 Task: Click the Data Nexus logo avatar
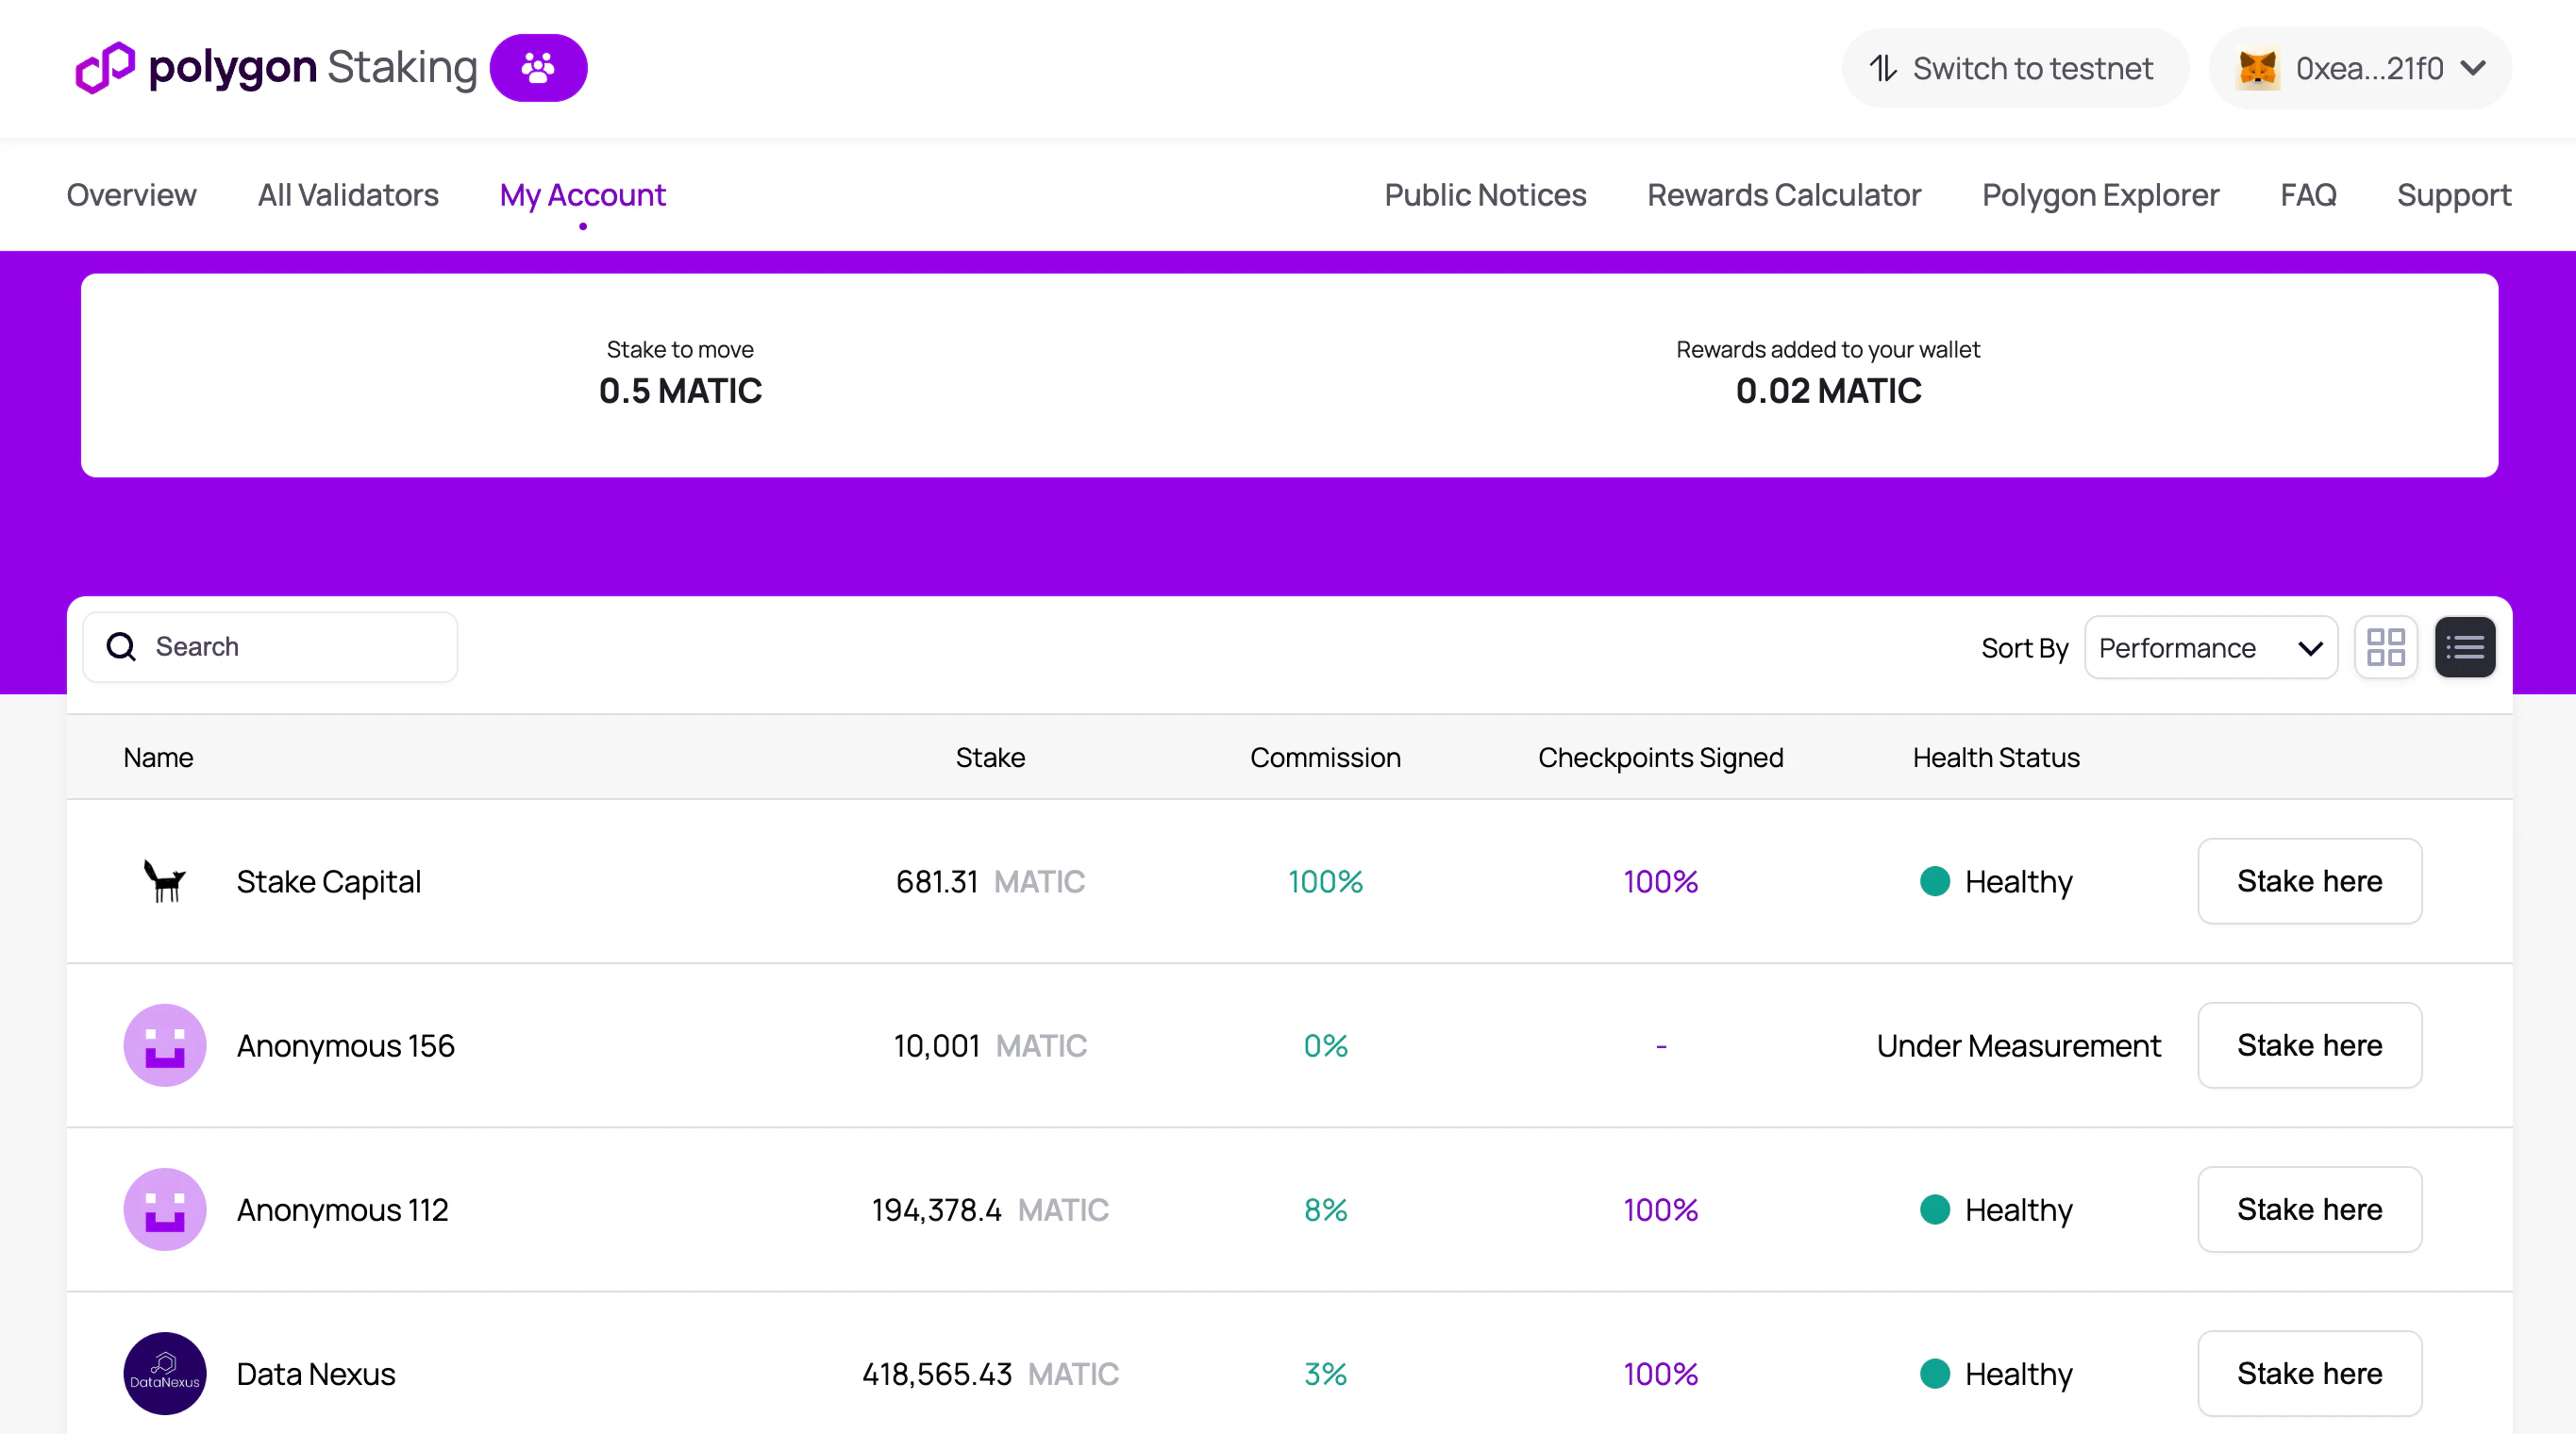(x=165, y=1373)
